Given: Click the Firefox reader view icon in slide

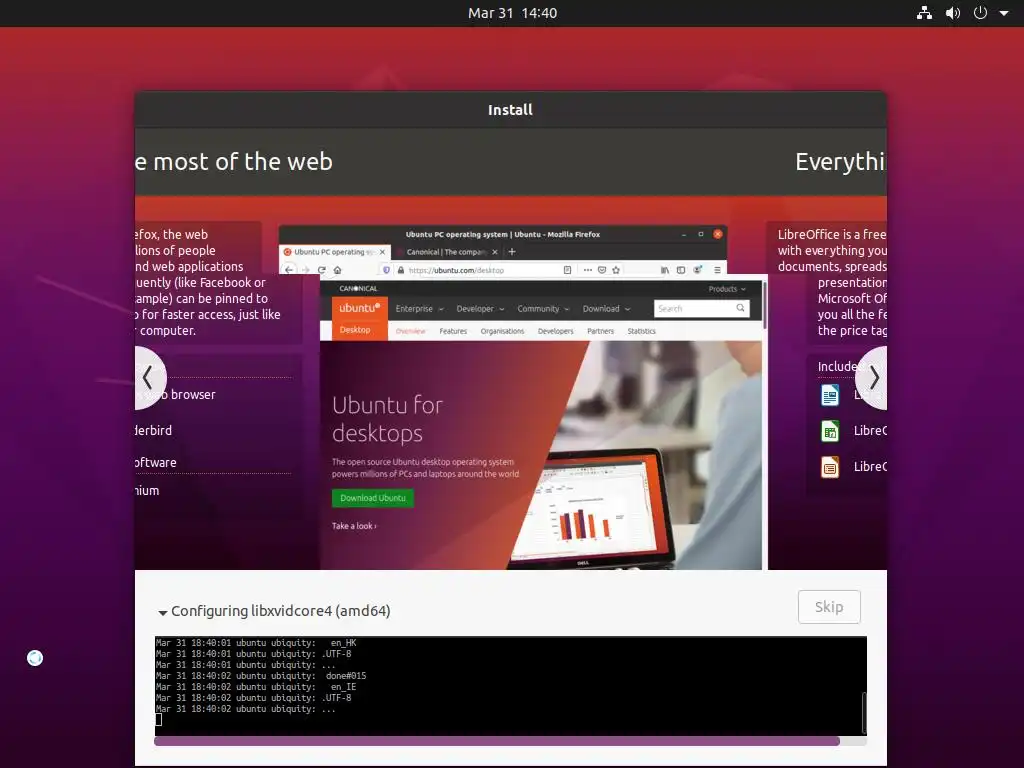Looking at the screenshot, I should click(567, 270).
